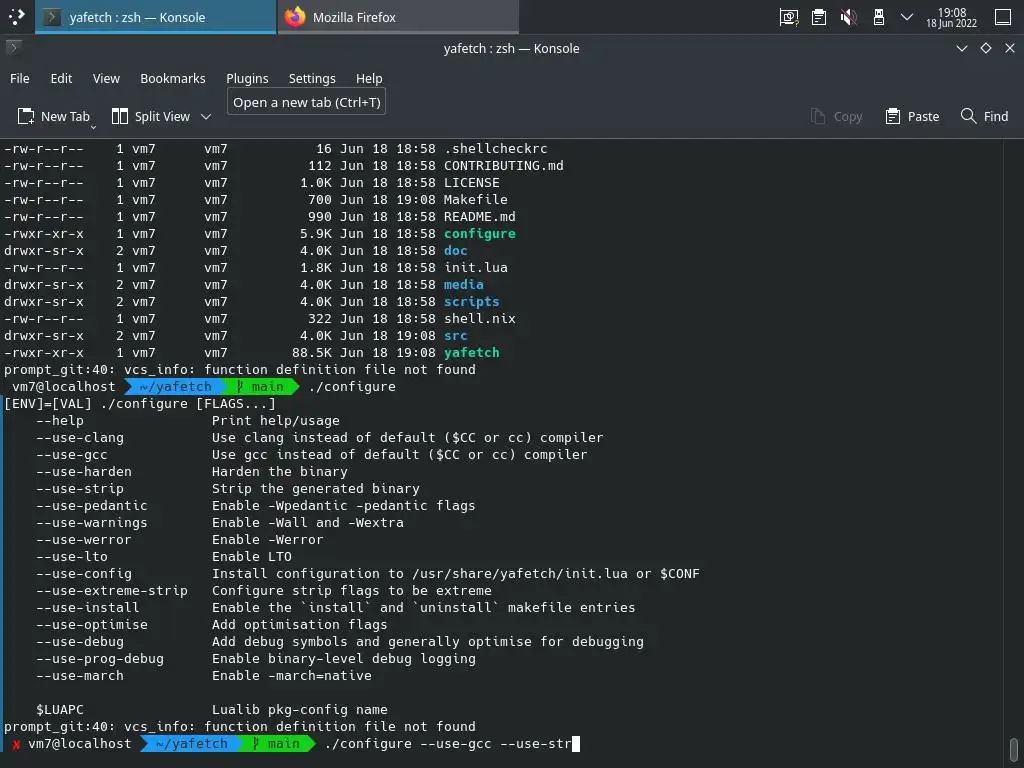Click the Paste toolbar button

912,116
